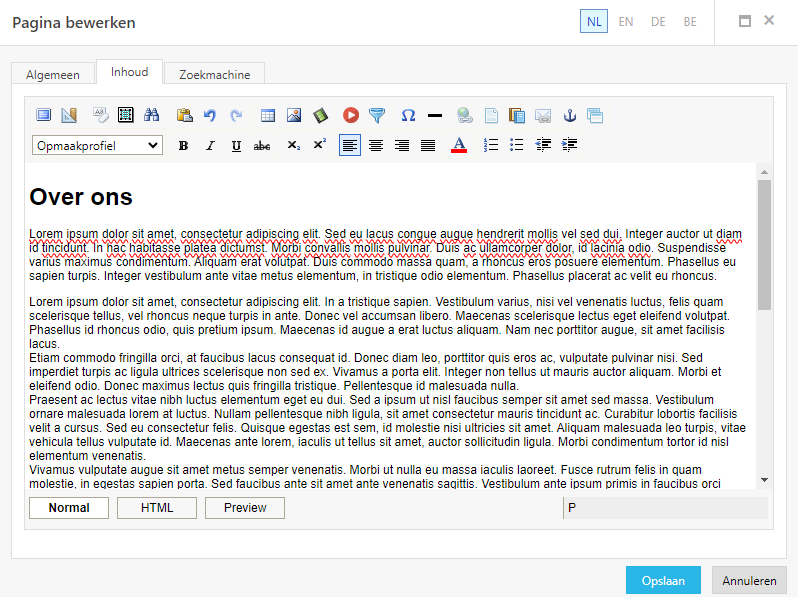Viewport: 798px width, 597px height.
Task: Switch to DE language
Action: (x=658, y=21)
